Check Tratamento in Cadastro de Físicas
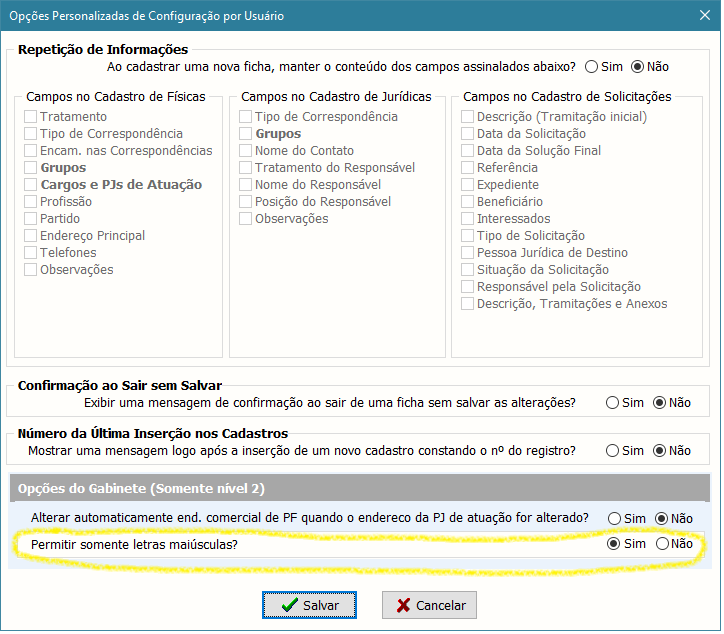Viewport: 724px width, 634px height. point(31,117)
